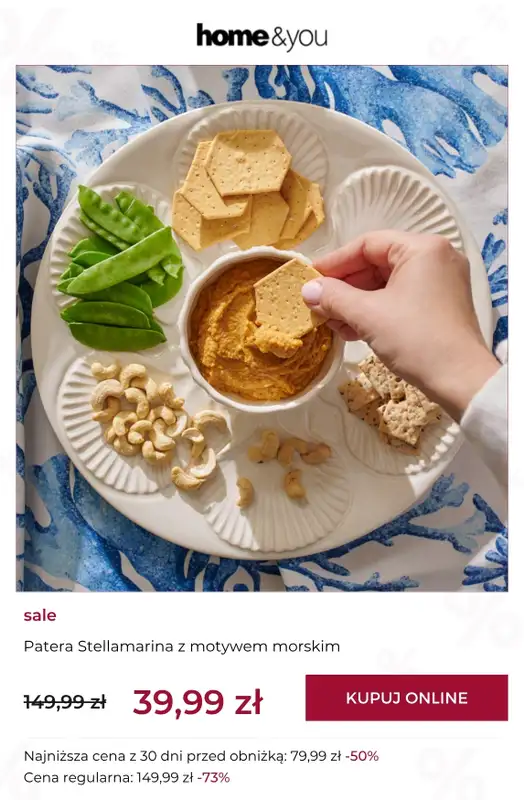Click the 39,99 zł sale price
The width and height of the screenshot is (524, 800).
[198, 702]
